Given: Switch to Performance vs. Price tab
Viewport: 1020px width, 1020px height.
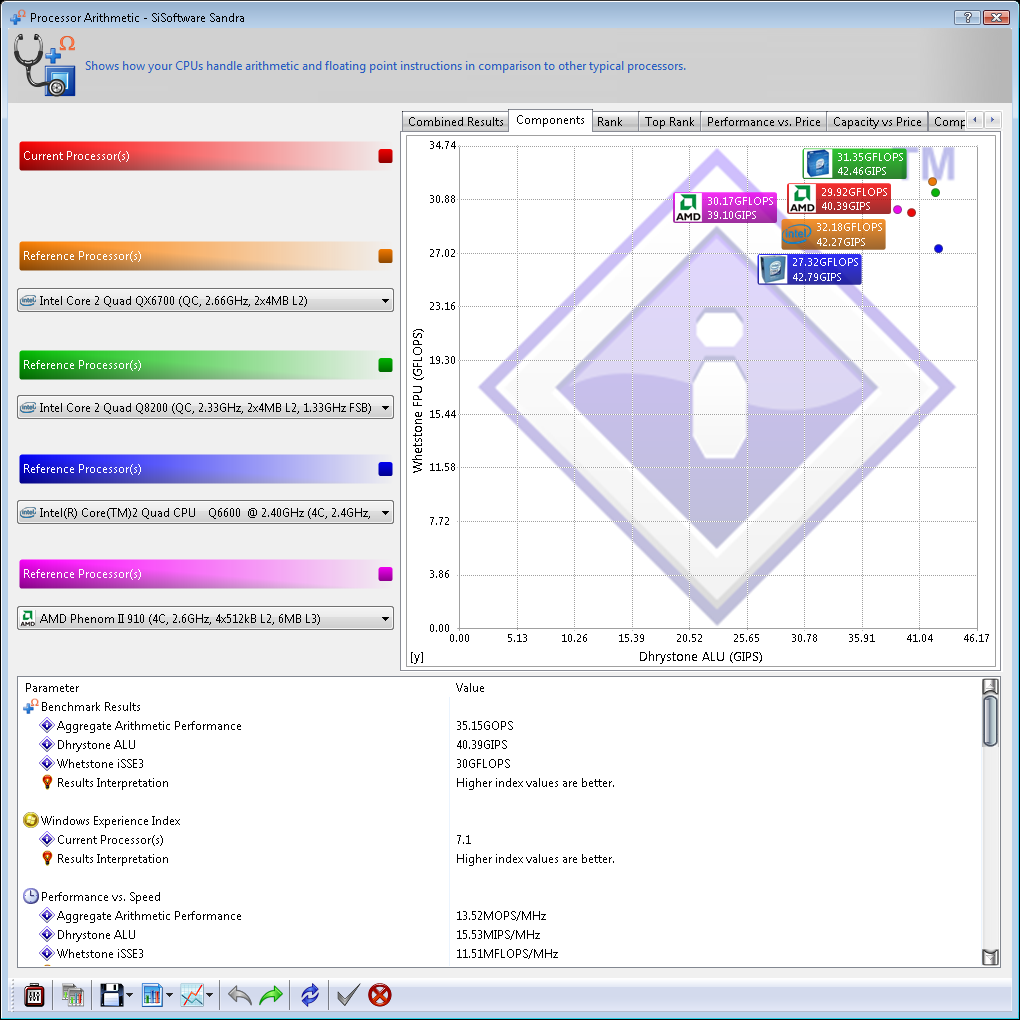Looking at the screenshot, I should (x=763, y=122).
